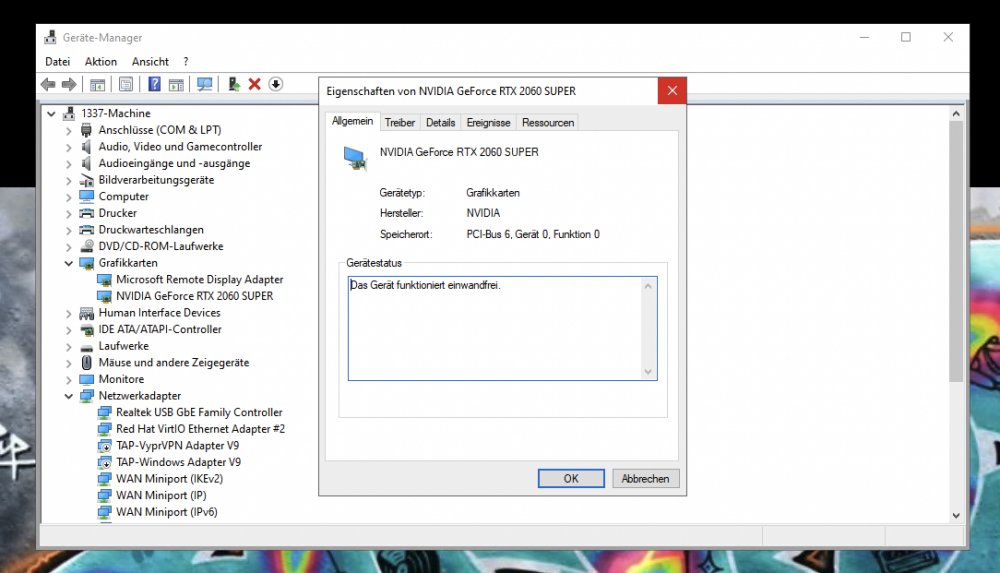The image size is (1000, 573).
Task: Open the Ansicht menu
Action: pos(151,61)
